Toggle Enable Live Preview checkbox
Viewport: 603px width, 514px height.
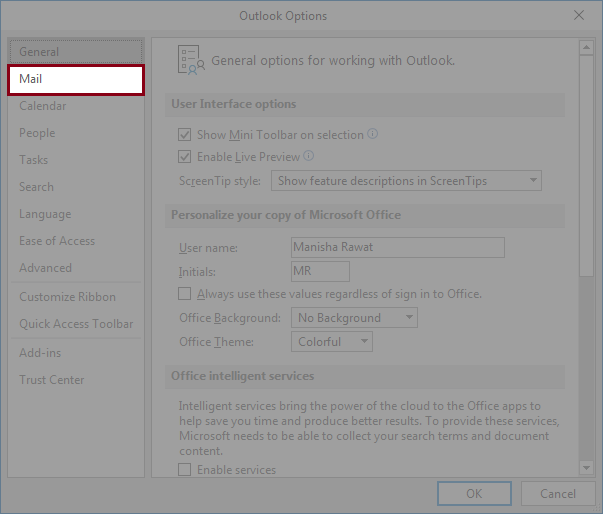click(x=185, y=157)
